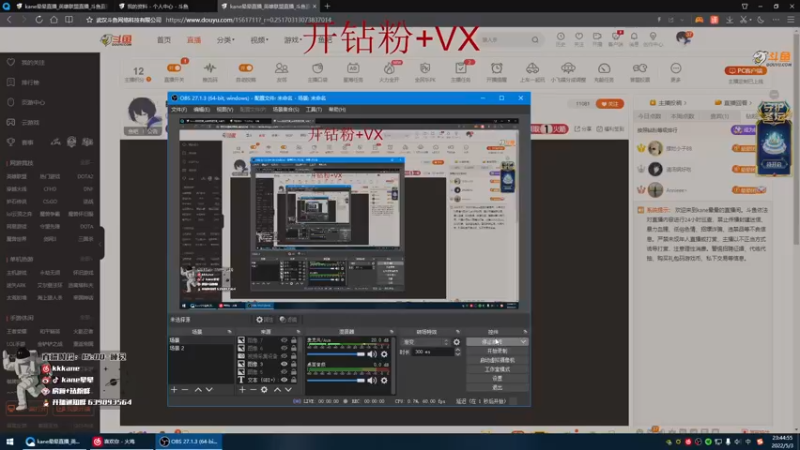Open transition properties gear icon
The width and height of the screenshot is (800, 450).
(x=457, y=342)
